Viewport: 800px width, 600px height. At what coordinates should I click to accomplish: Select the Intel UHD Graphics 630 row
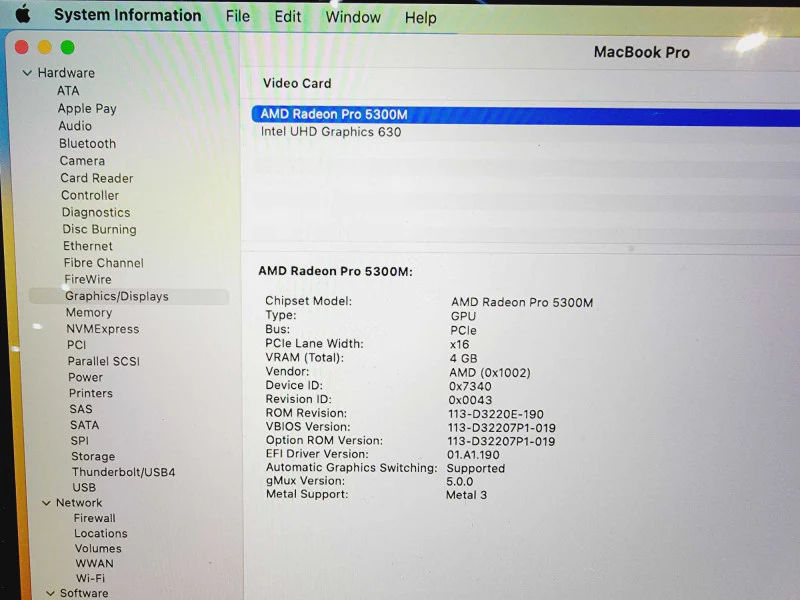coord(526,132)
